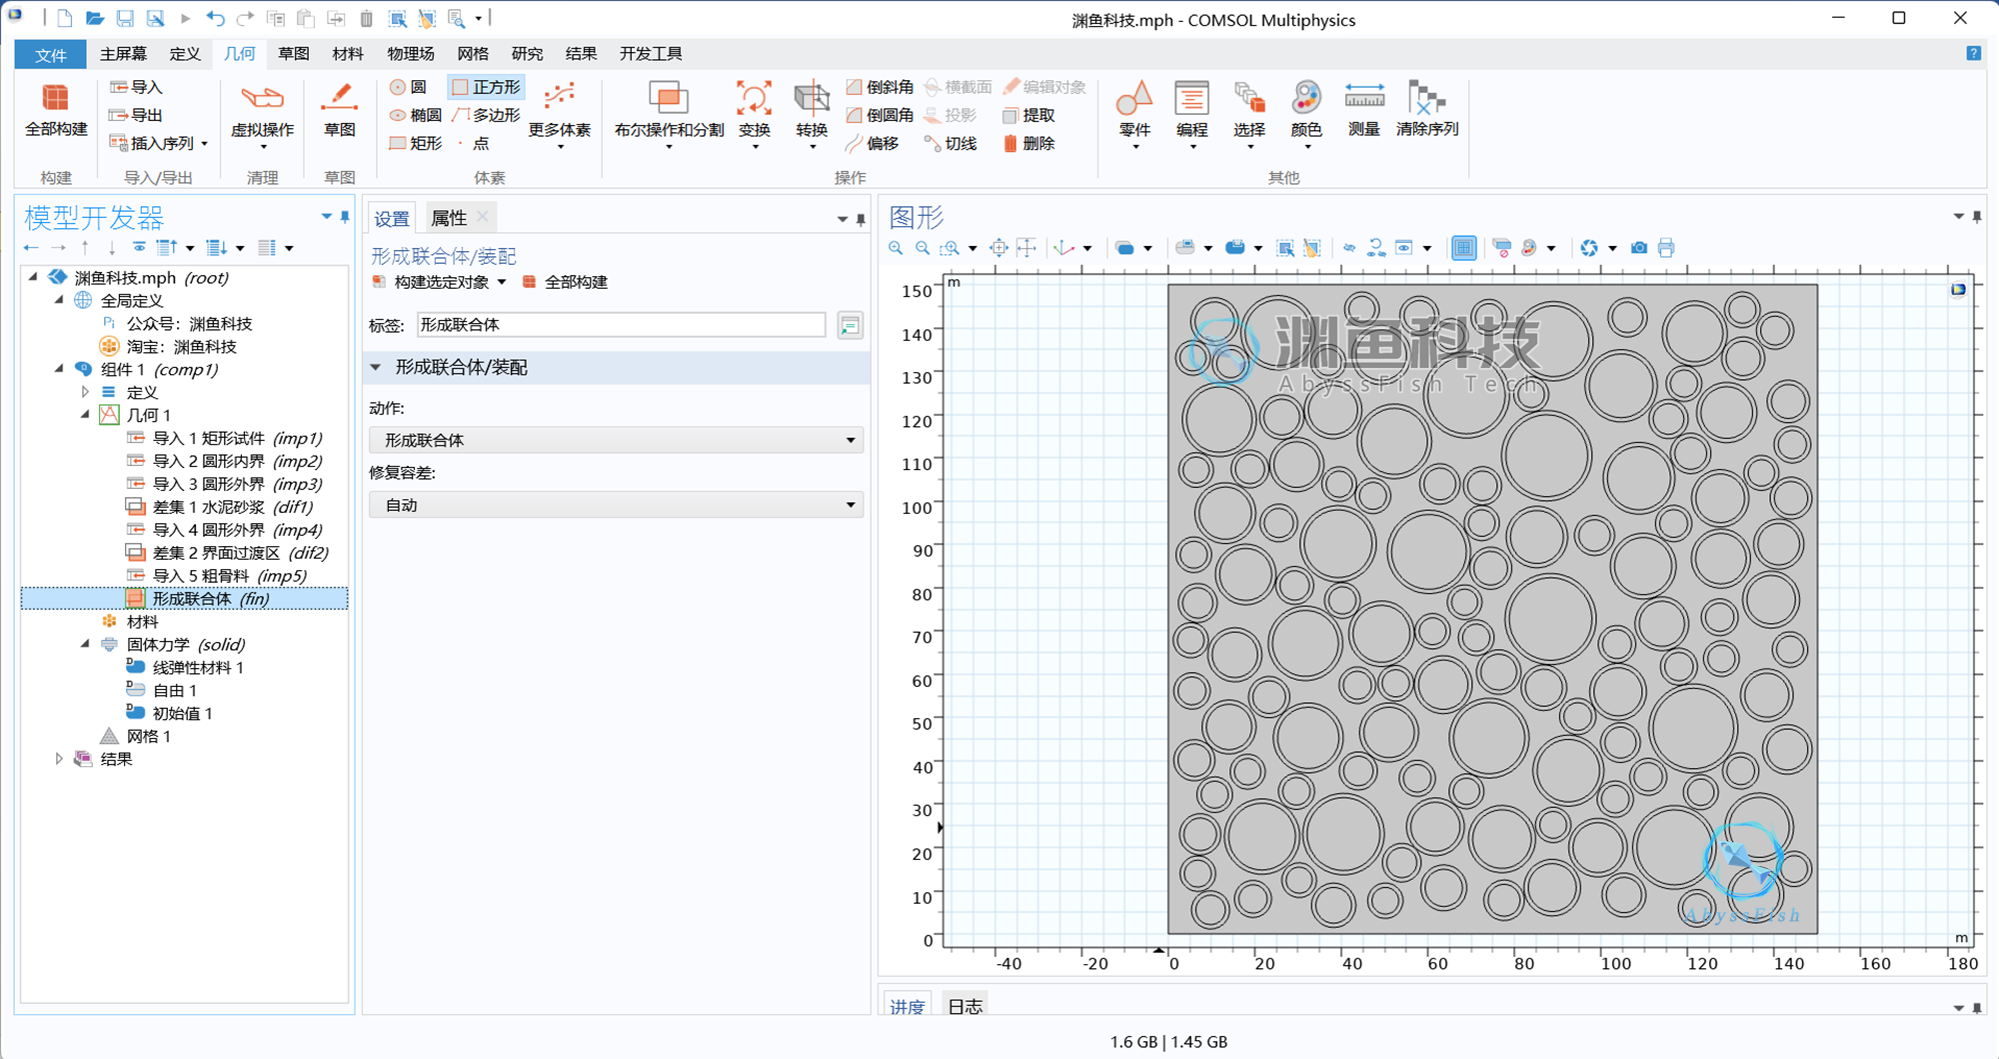Switch to the 网格 ribbon tab
This screenshot has height=1059, width=1999.
coord(472,54)
